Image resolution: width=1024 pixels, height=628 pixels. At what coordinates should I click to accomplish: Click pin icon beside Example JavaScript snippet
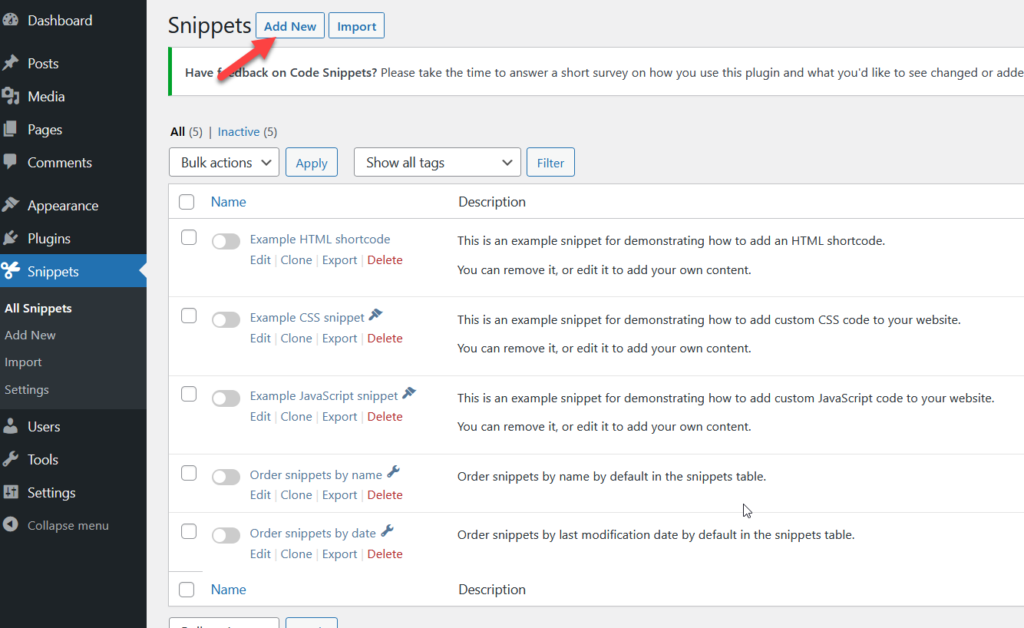click(x=409, y=394)
